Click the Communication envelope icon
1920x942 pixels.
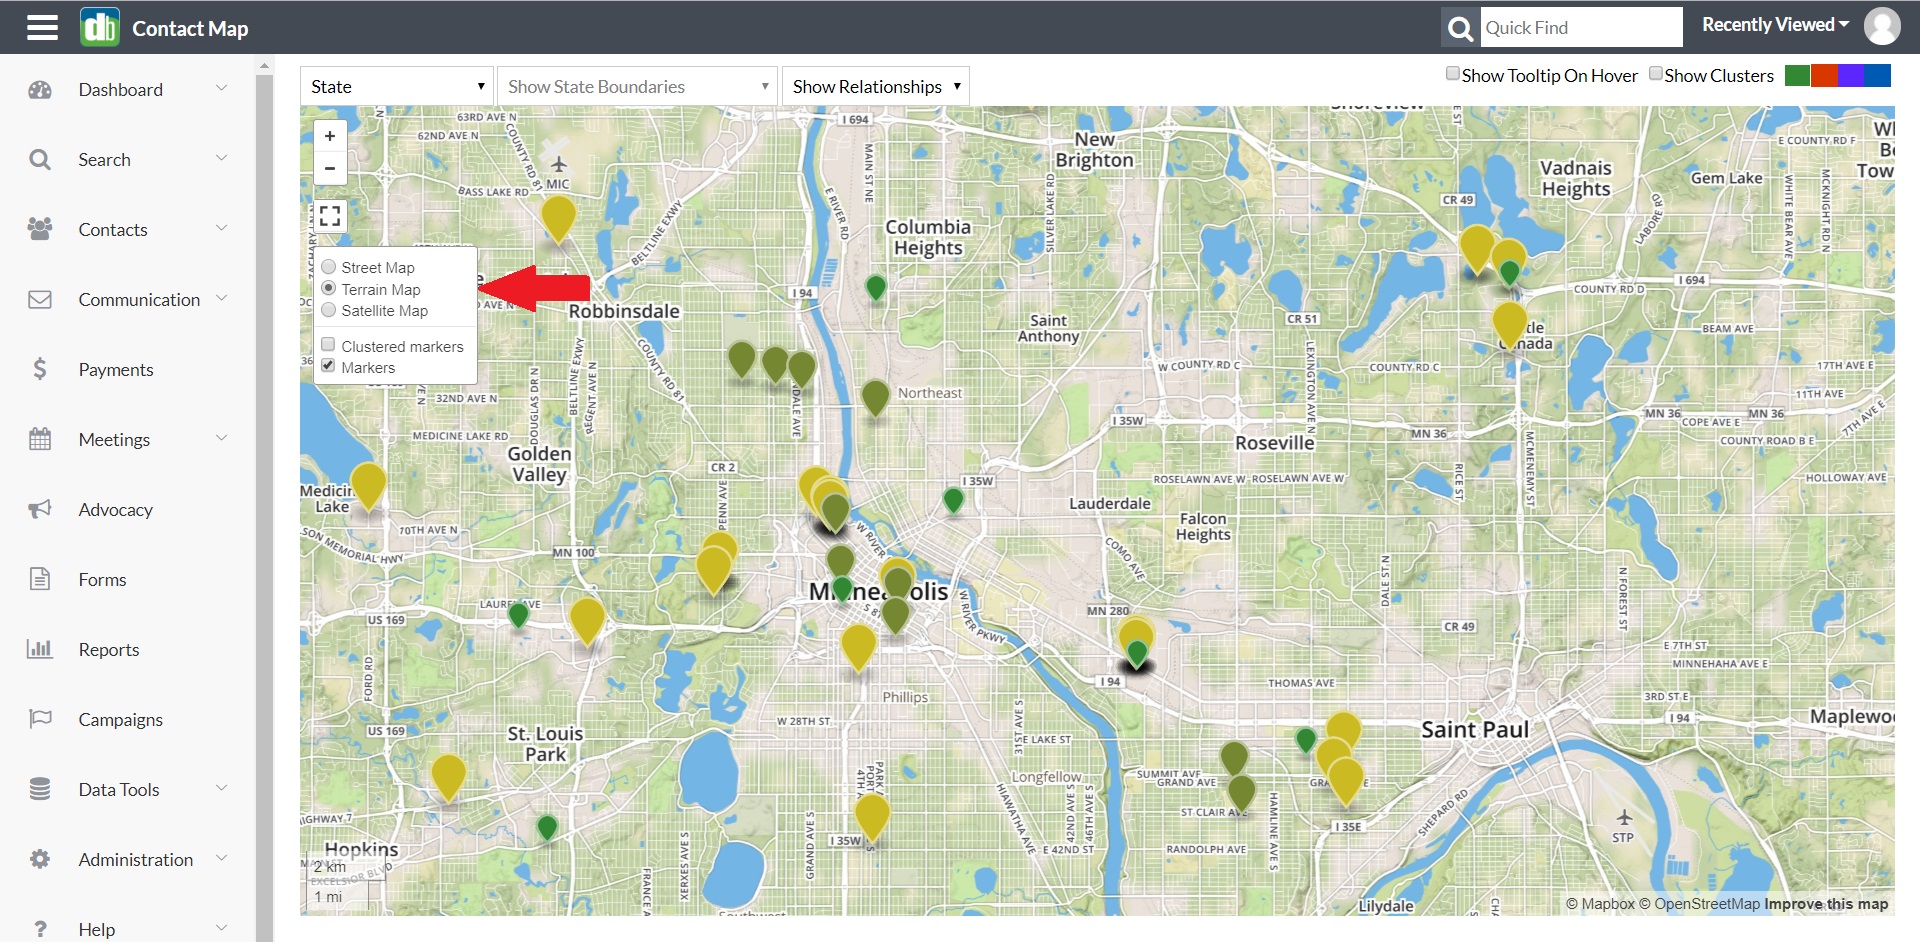pos(40,300)
